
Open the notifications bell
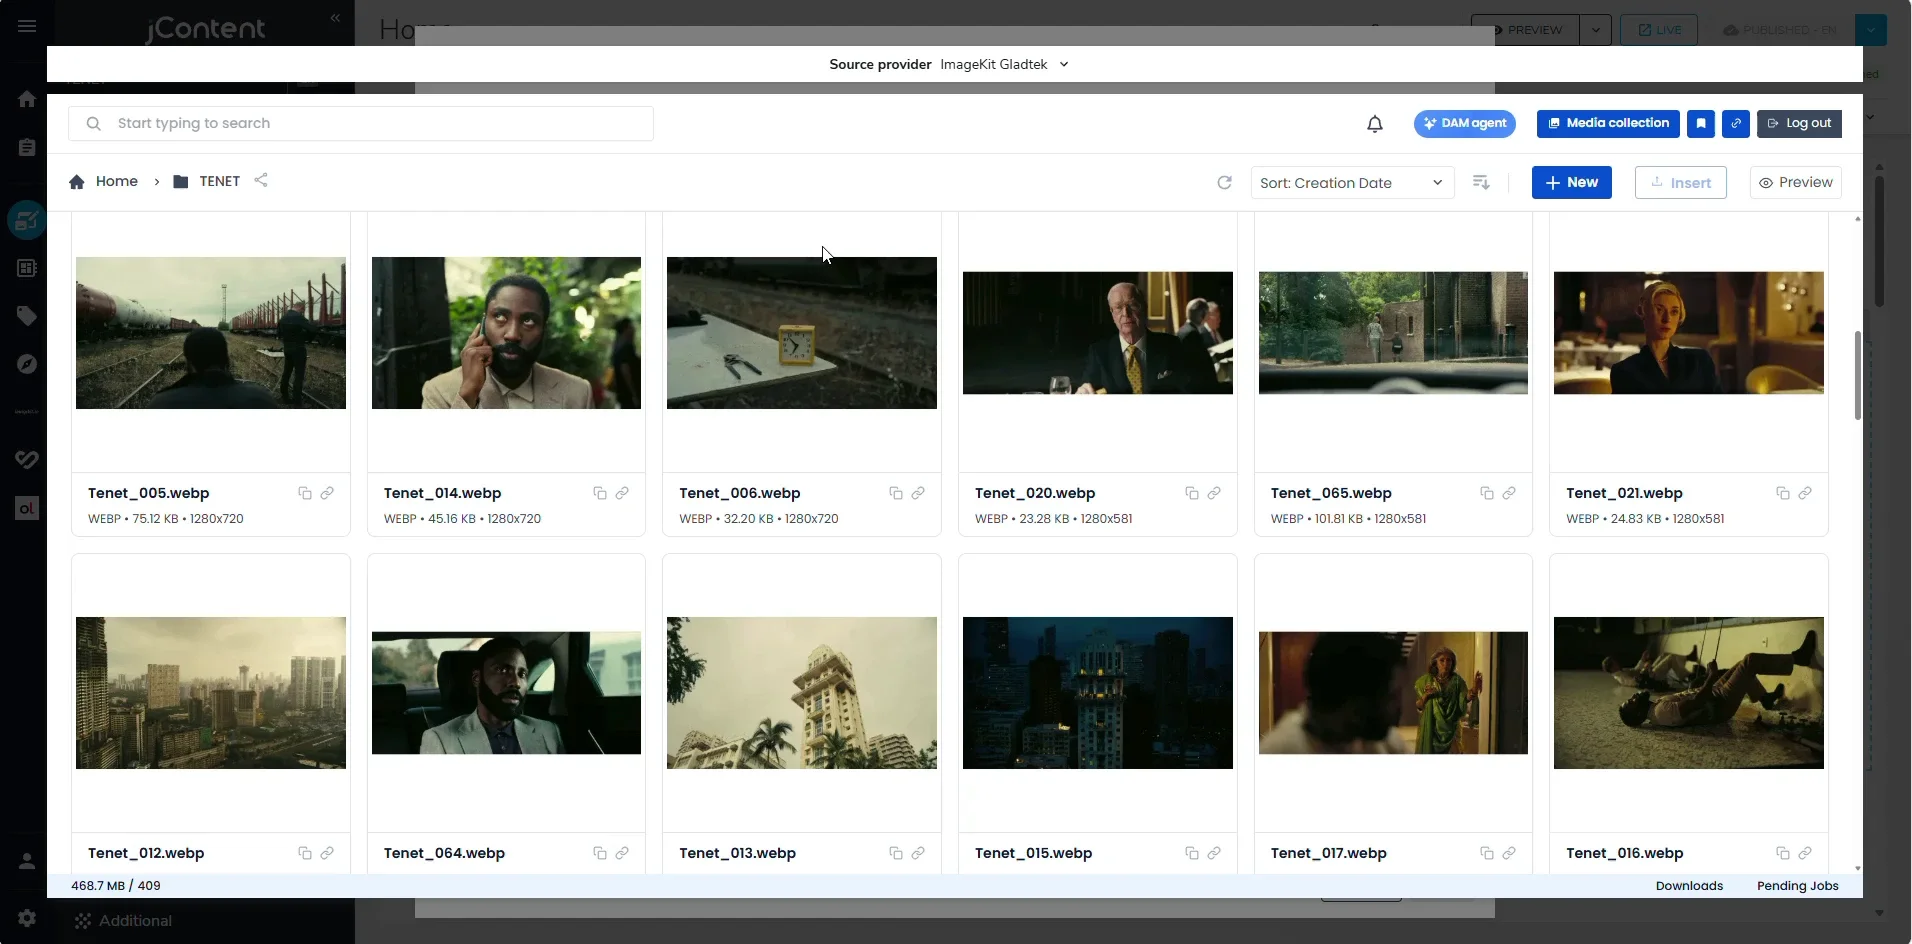1375,124
